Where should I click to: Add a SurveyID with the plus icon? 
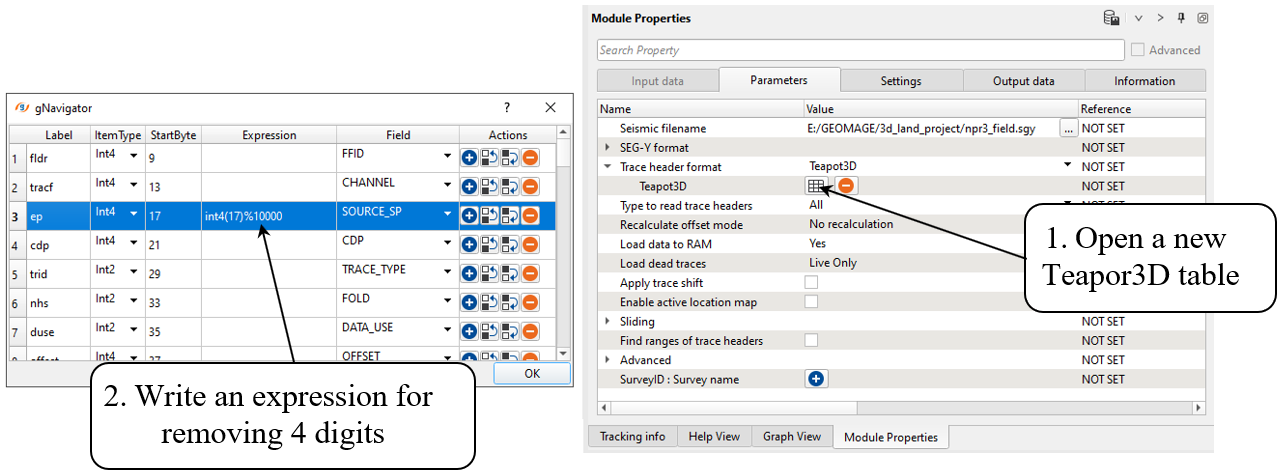816,379
